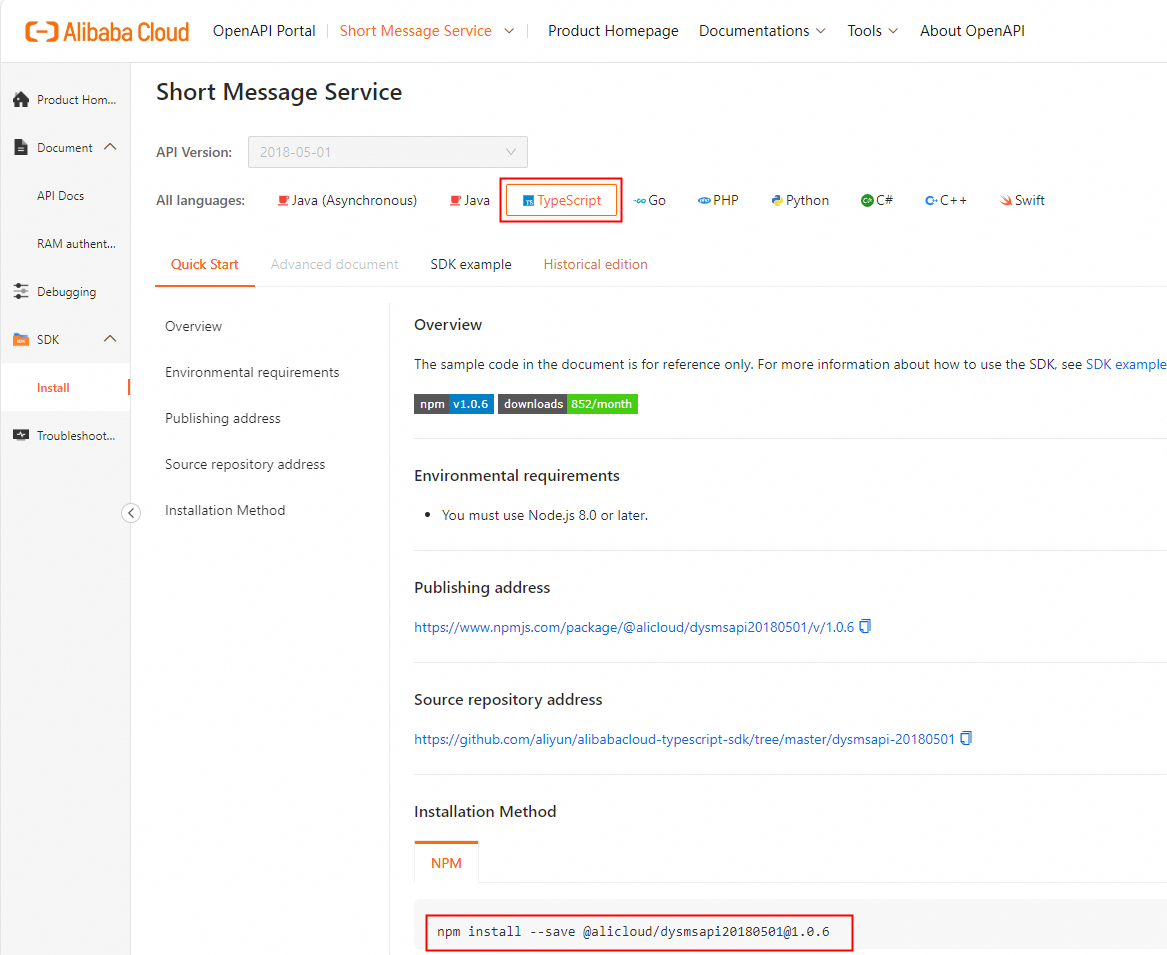The image size is (1167, 955).
Task: Switch to the Historical edition tab
Action: [x=595, y=264]
